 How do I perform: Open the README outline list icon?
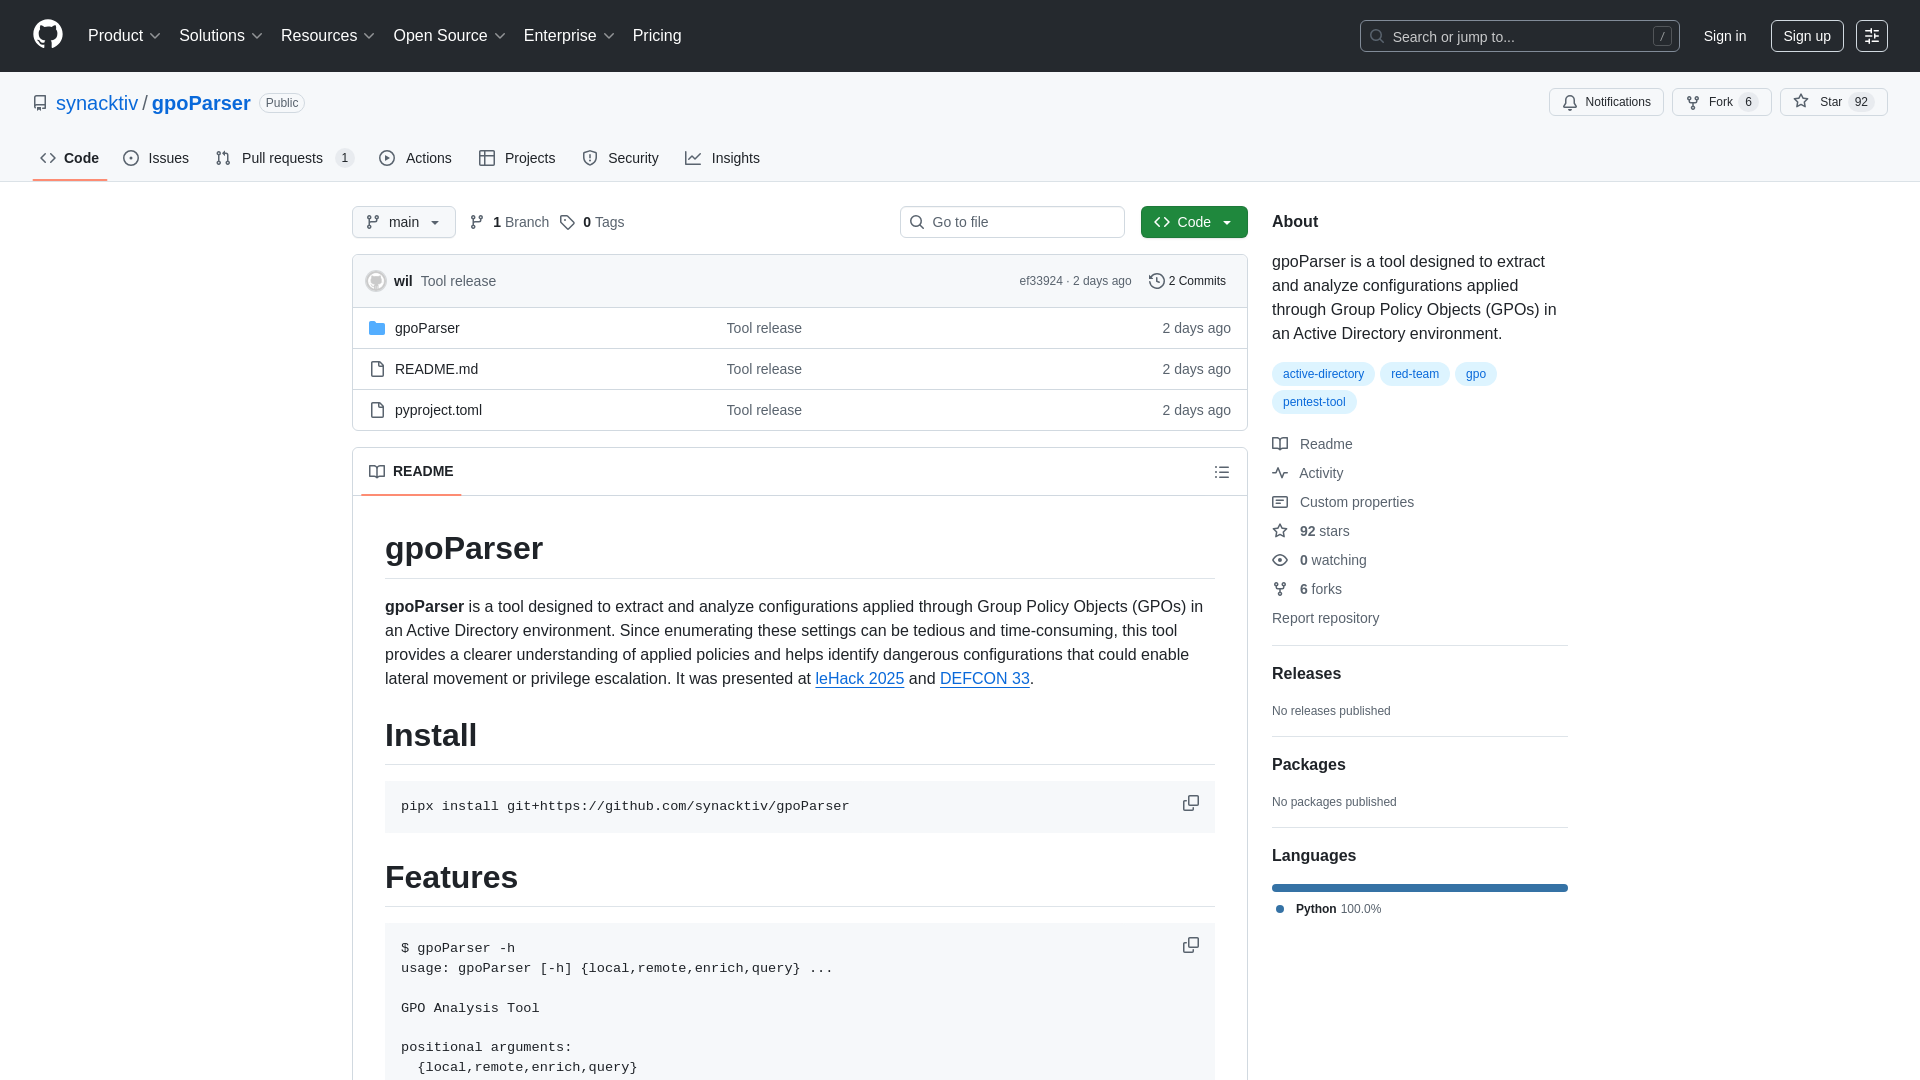pyautogui.click(x=1221, y=472)
